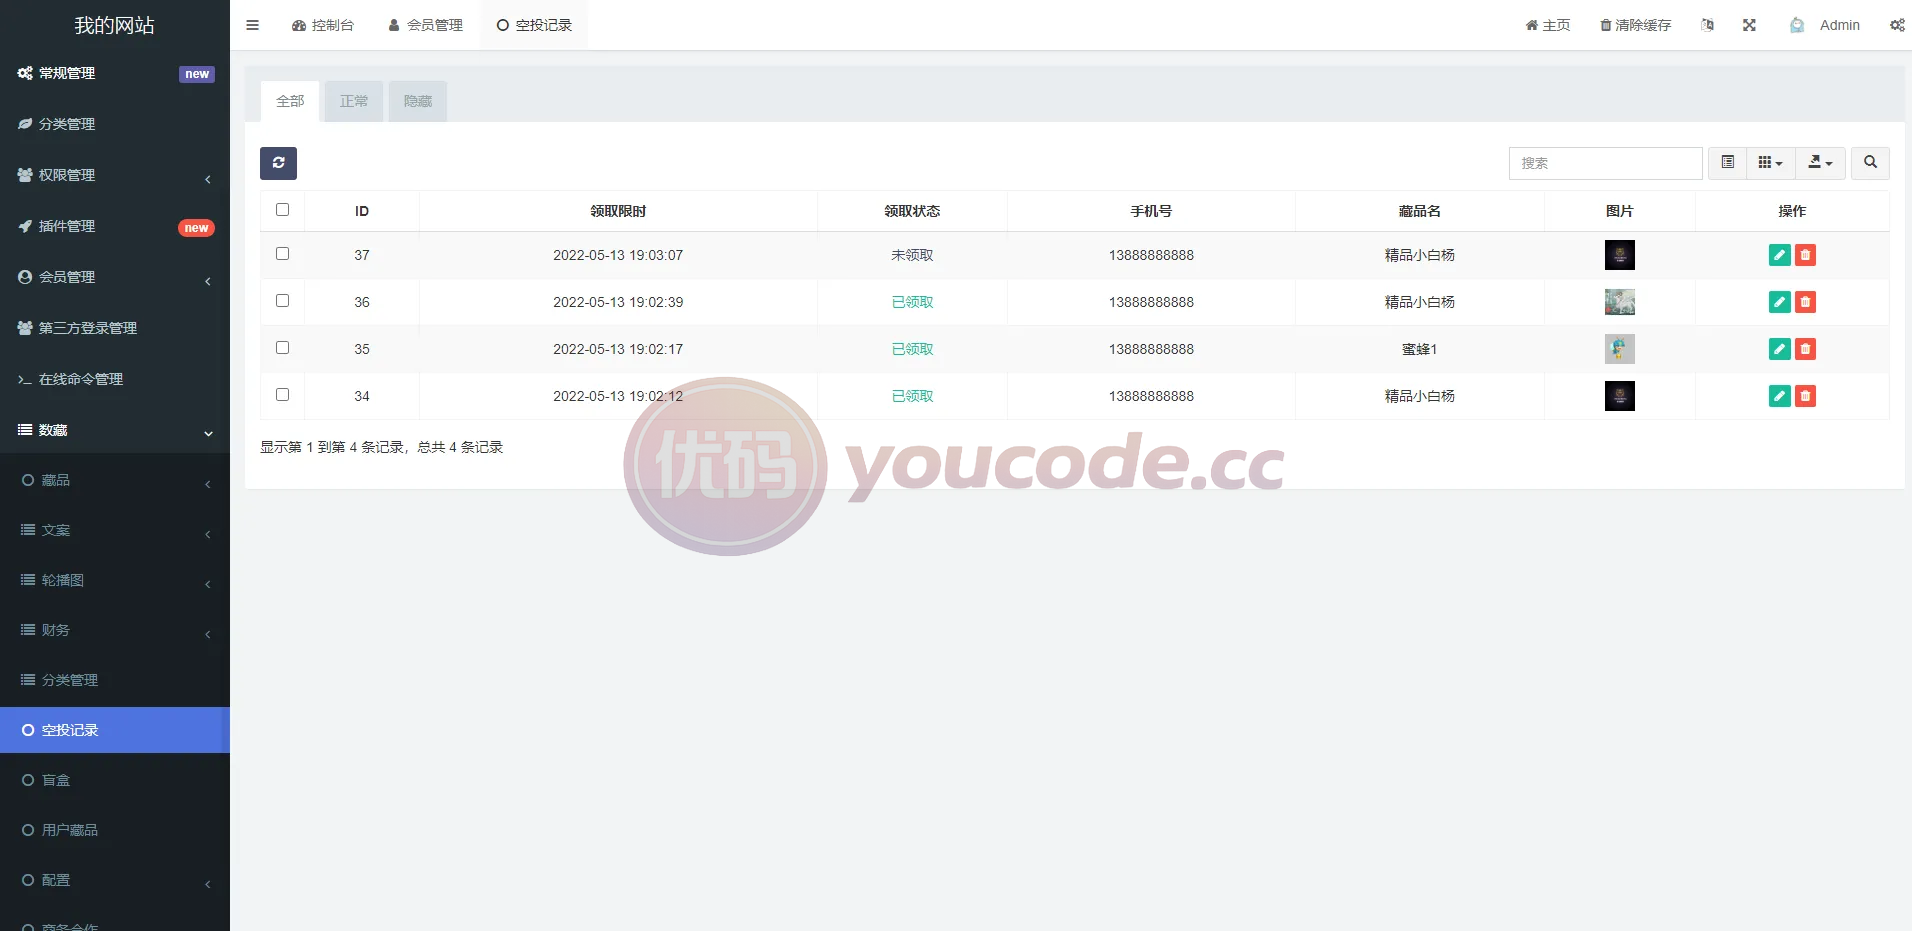Open the export data dropdown
This screenshot has height=931, width=1912.
click(x=1821, y=162)
